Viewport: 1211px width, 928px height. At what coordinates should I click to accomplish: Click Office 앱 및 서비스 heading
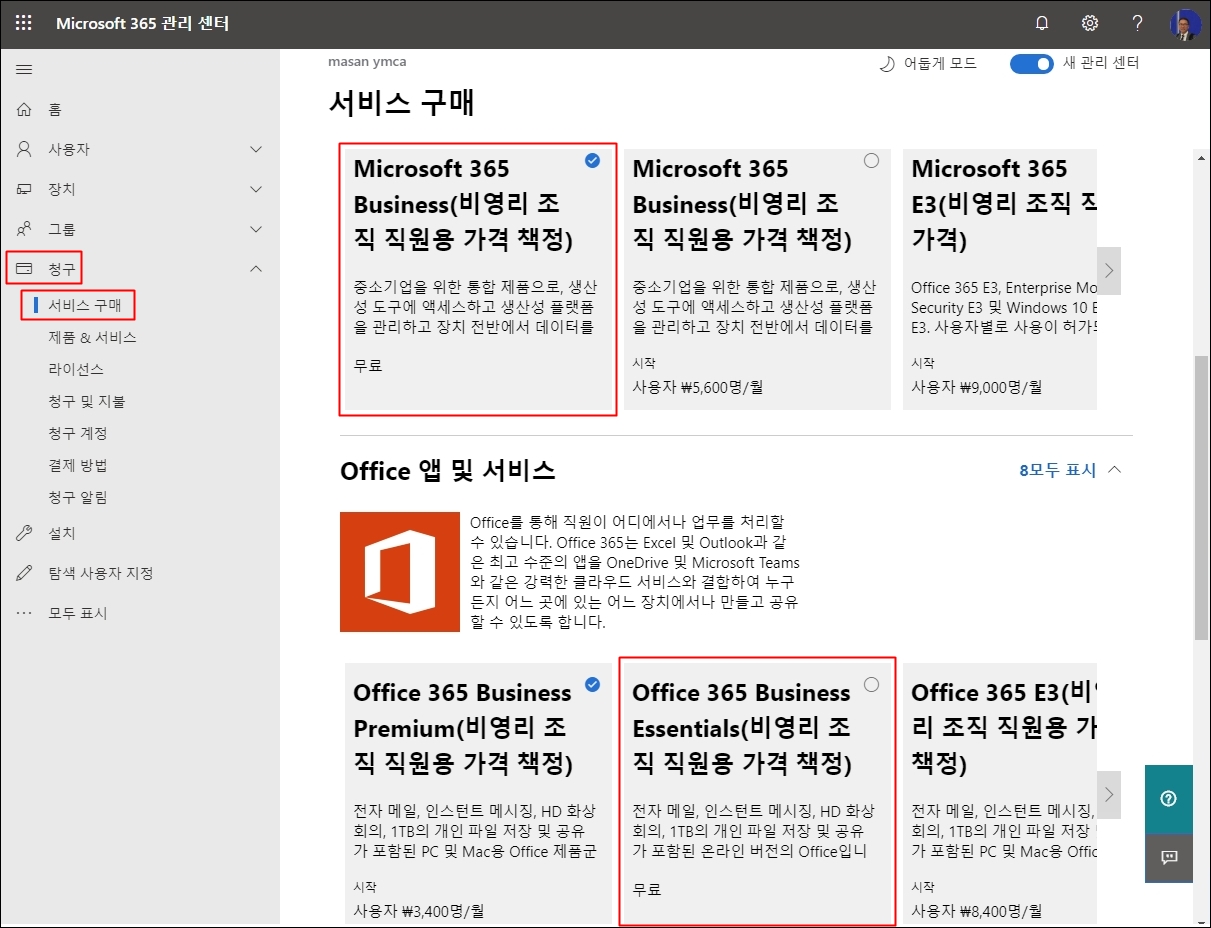447,470
